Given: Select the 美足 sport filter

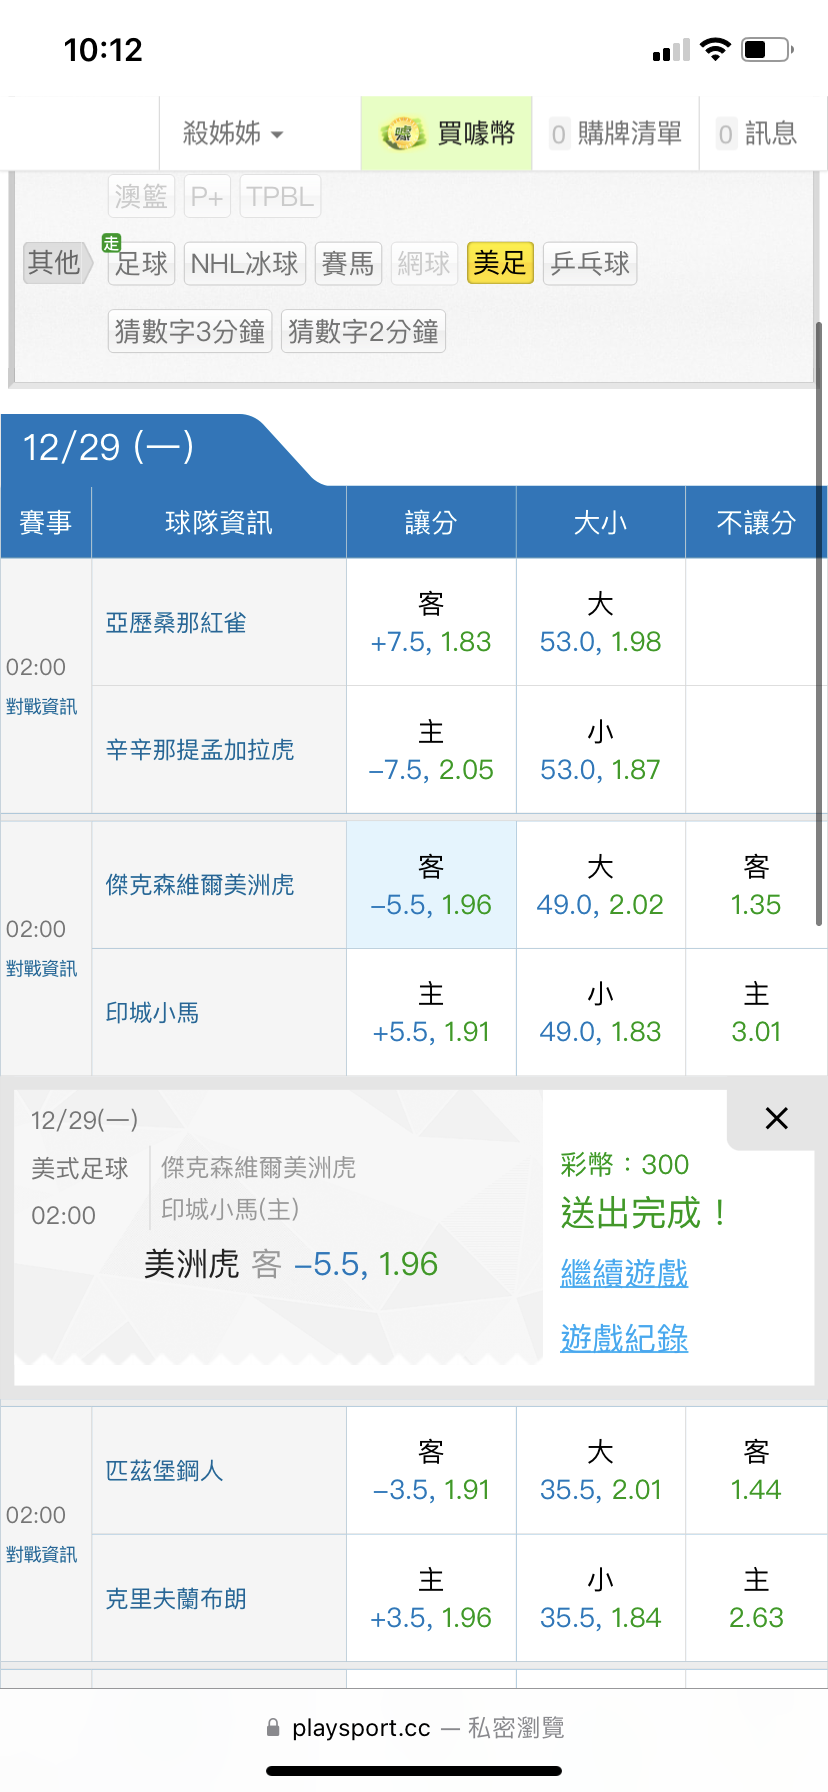Looking at the screenshot, I should click(500, 263).
